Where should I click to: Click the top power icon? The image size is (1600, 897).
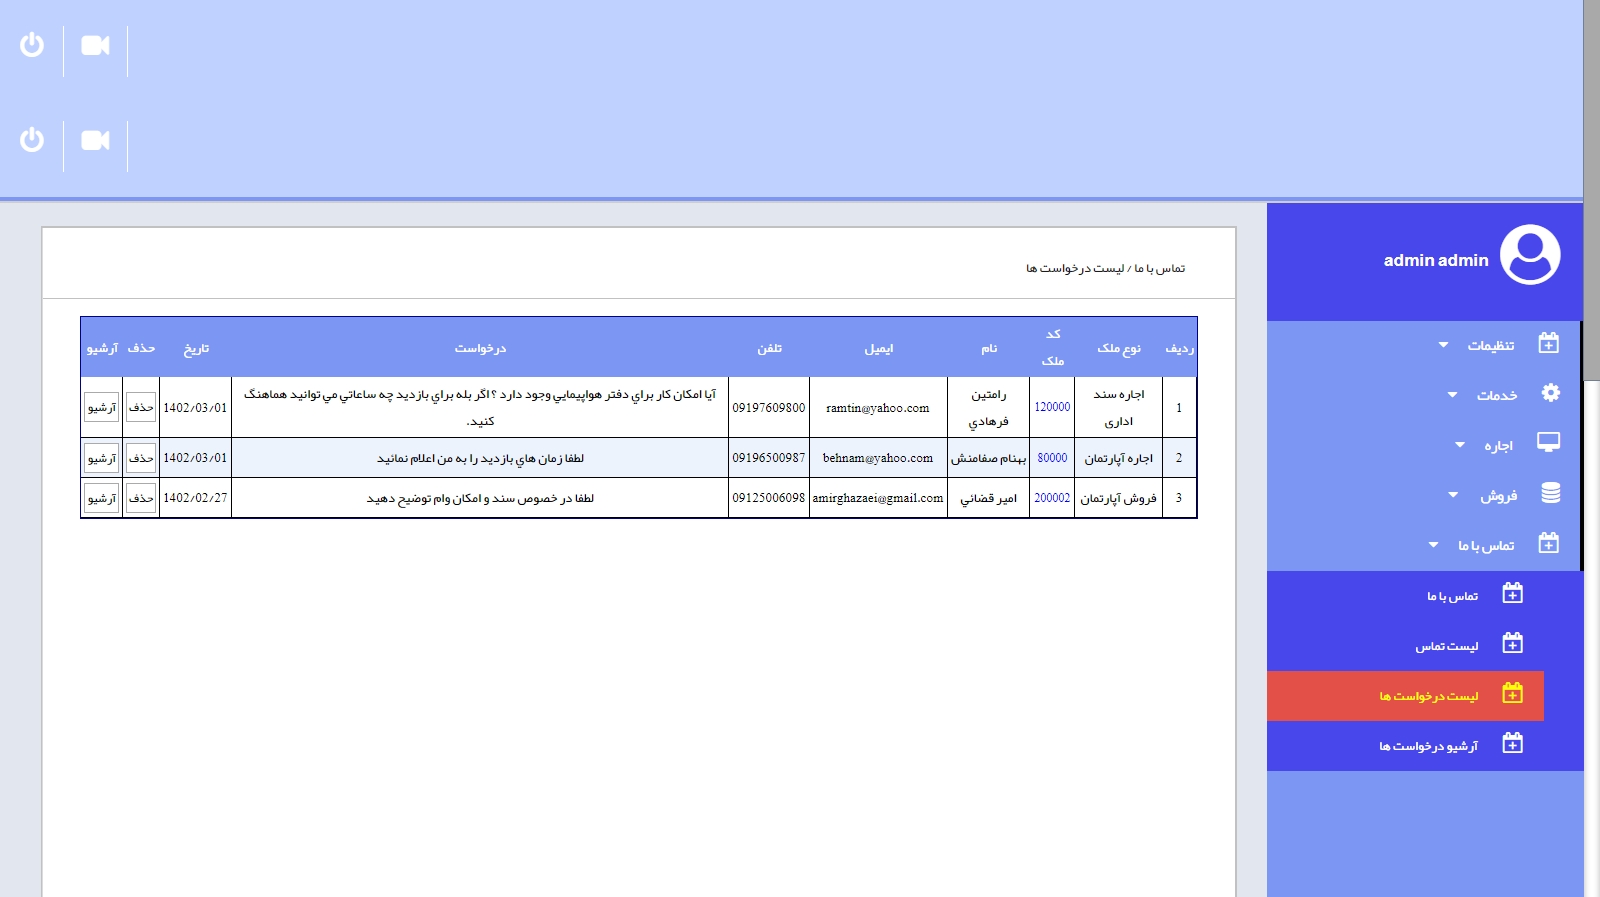click(x=32, y=45)
